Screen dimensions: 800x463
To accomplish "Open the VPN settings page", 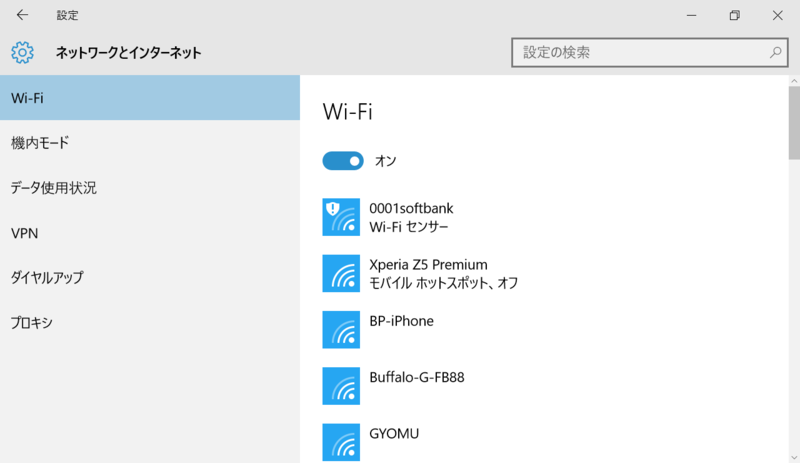I will [150, 233].
